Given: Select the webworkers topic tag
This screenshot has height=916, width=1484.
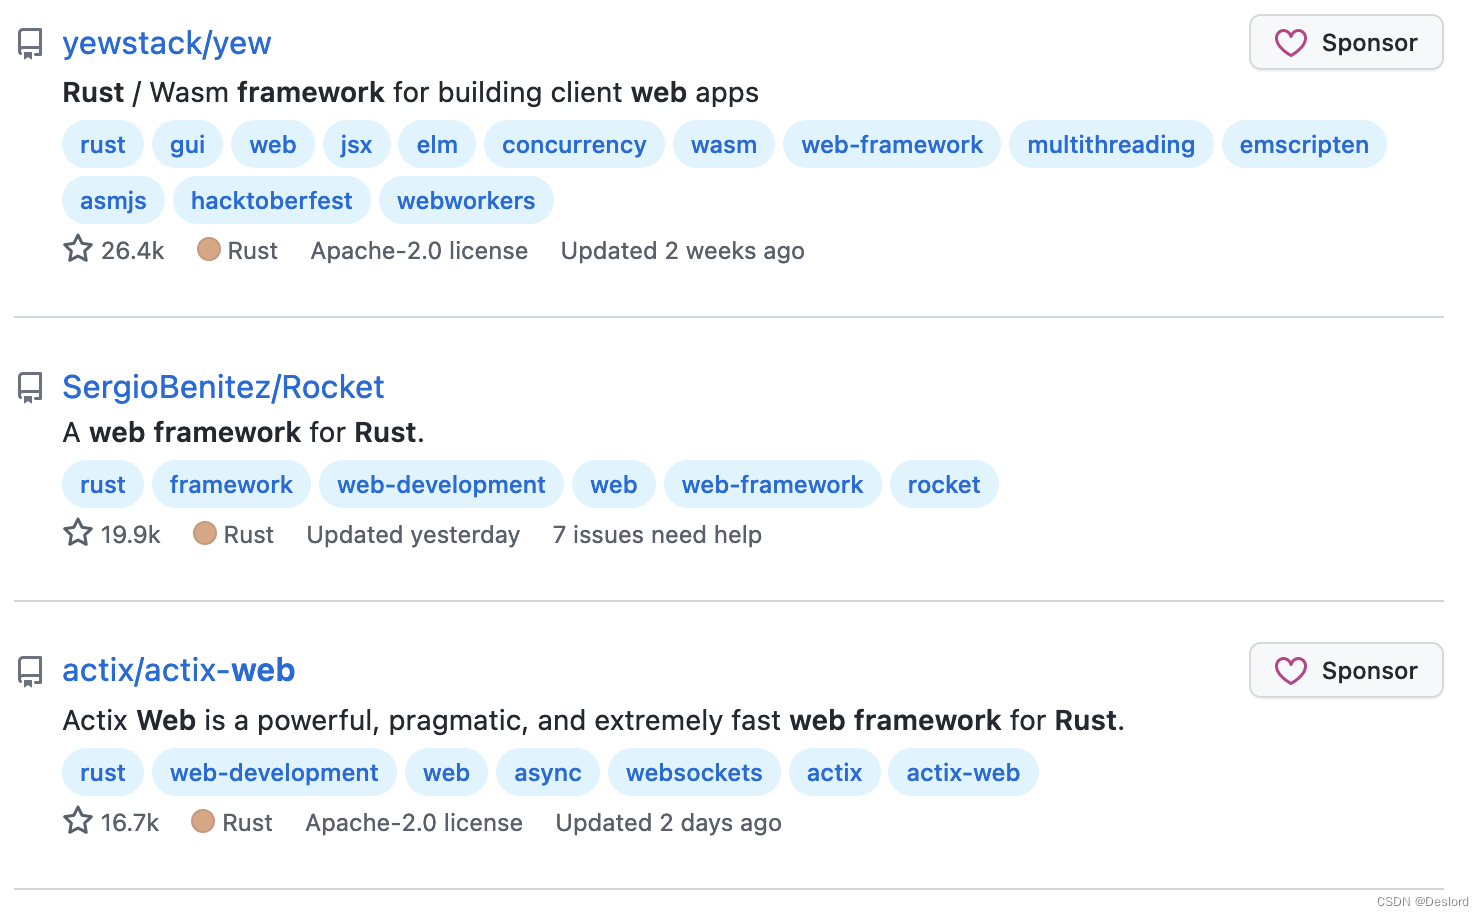Looking at the screenshot, I should (466, 200).
